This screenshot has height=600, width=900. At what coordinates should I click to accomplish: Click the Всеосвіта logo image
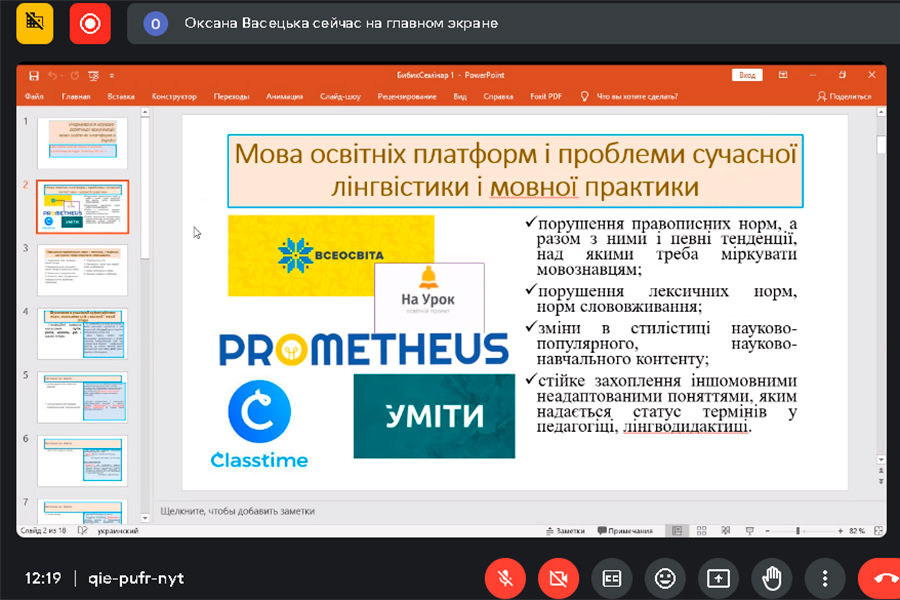(331, 256)
